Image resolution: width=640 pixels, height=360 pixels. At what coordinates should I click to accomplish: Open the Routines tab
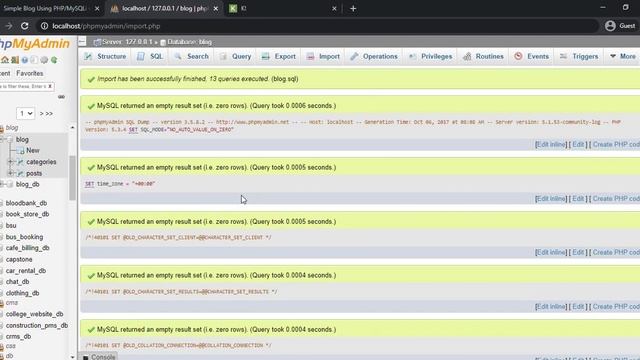[x=484, y=56]
